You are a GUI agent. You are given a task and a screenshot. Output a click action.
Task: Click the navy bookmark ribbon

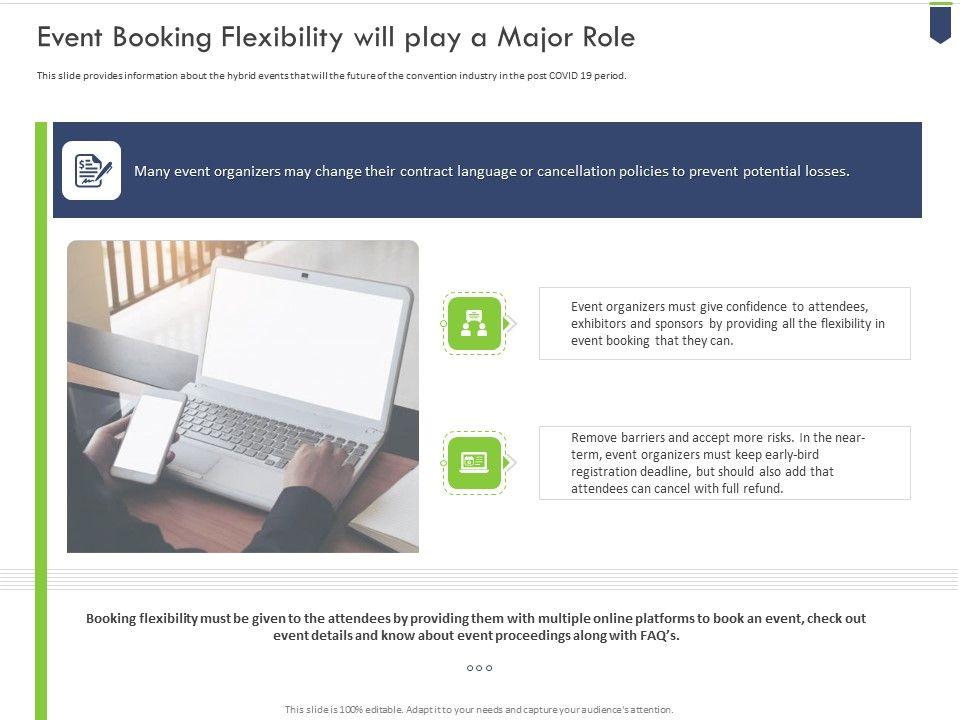click(940, 23)
